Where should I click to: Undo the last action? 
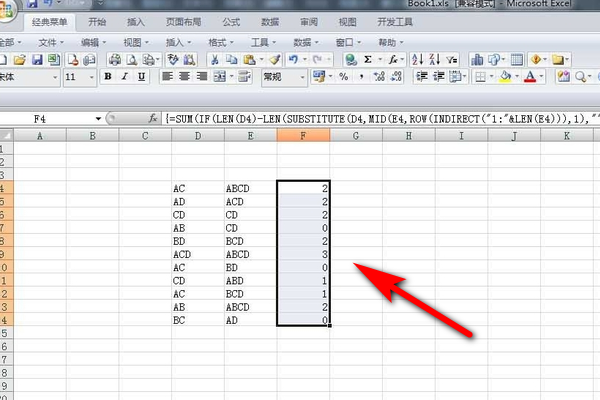pos(293,60)
